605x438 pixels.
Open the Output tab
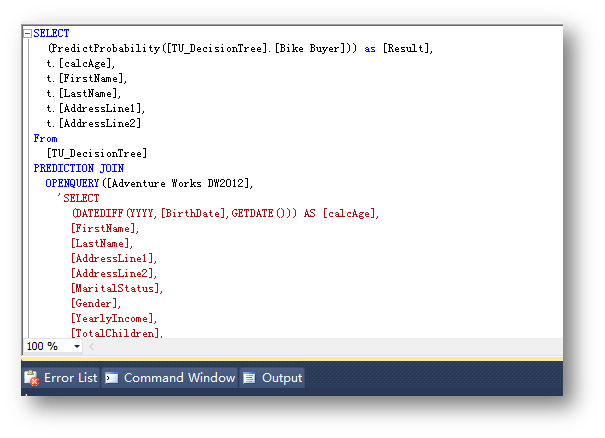coord(272,378)
